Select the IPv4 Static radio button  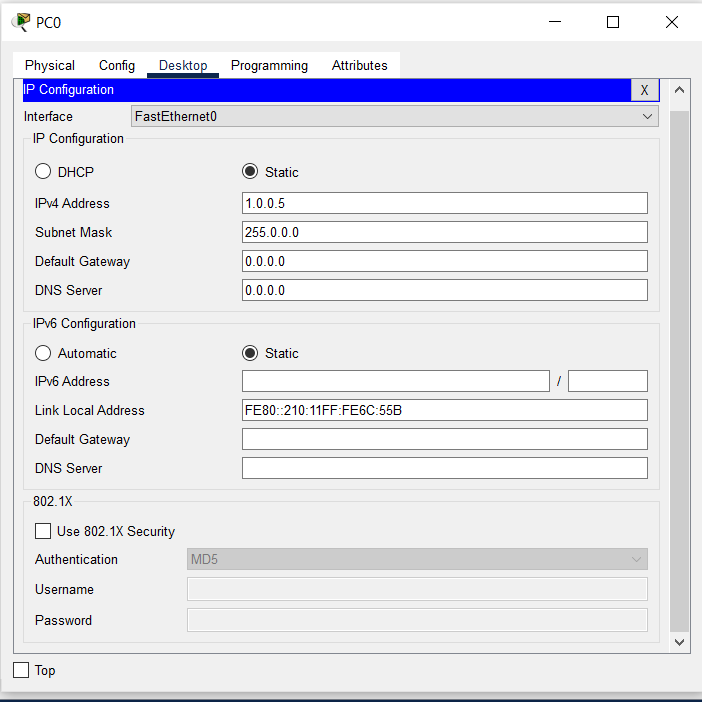pyautogui.click(x=250, y=172)
